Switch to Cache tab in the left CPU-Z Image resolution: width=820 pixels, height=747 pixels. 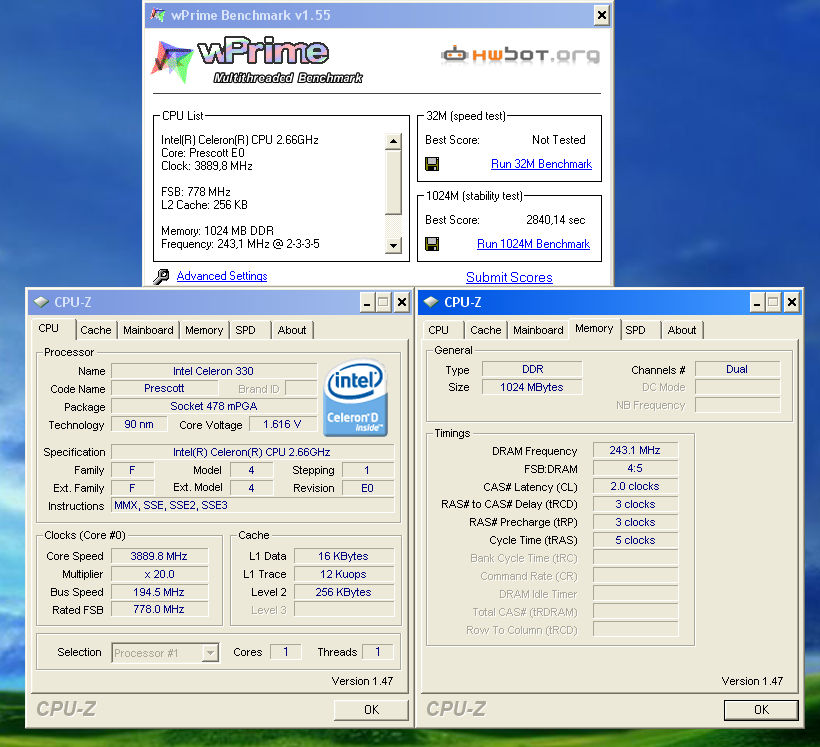(x=96, y=330)
